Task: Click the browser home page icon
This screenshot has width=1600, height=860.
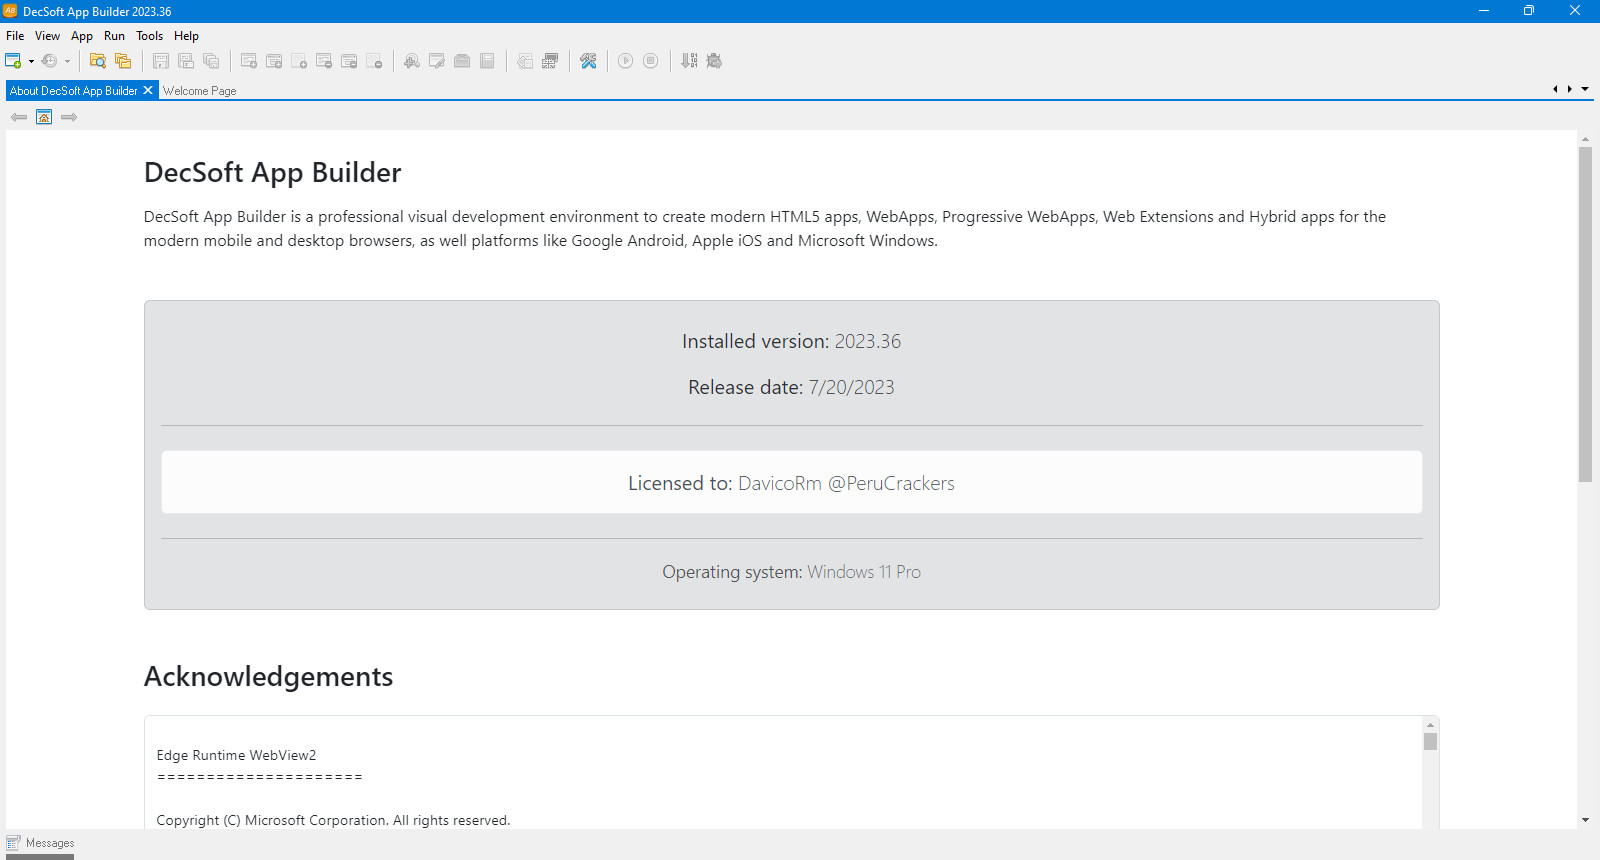Action: tap(44, 117)
